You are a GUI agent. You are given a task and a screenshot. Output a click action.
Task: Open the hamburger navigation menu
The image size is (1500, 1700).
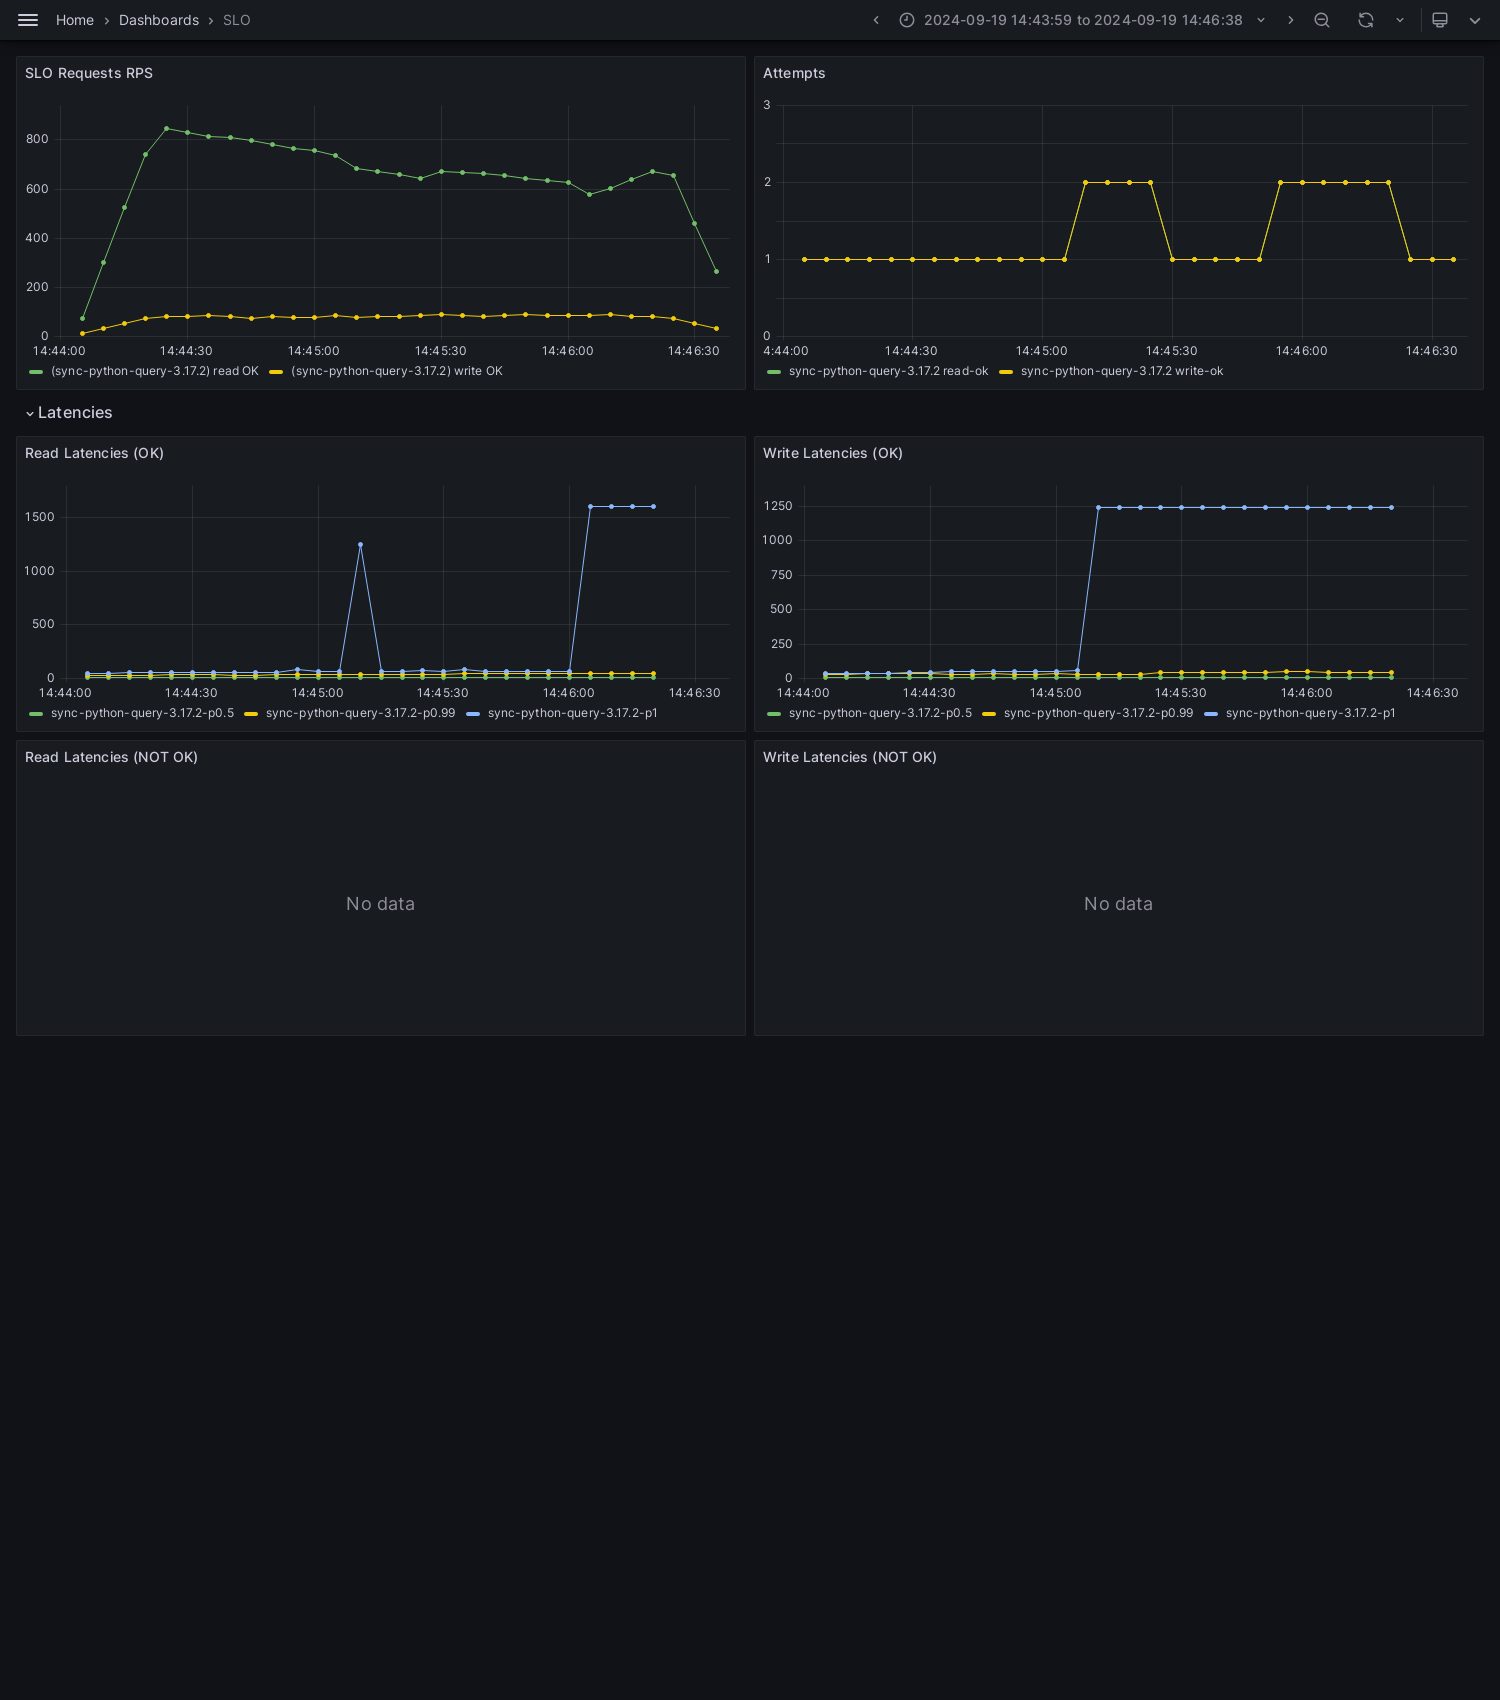pyautogui.click(x=28, y=20)
